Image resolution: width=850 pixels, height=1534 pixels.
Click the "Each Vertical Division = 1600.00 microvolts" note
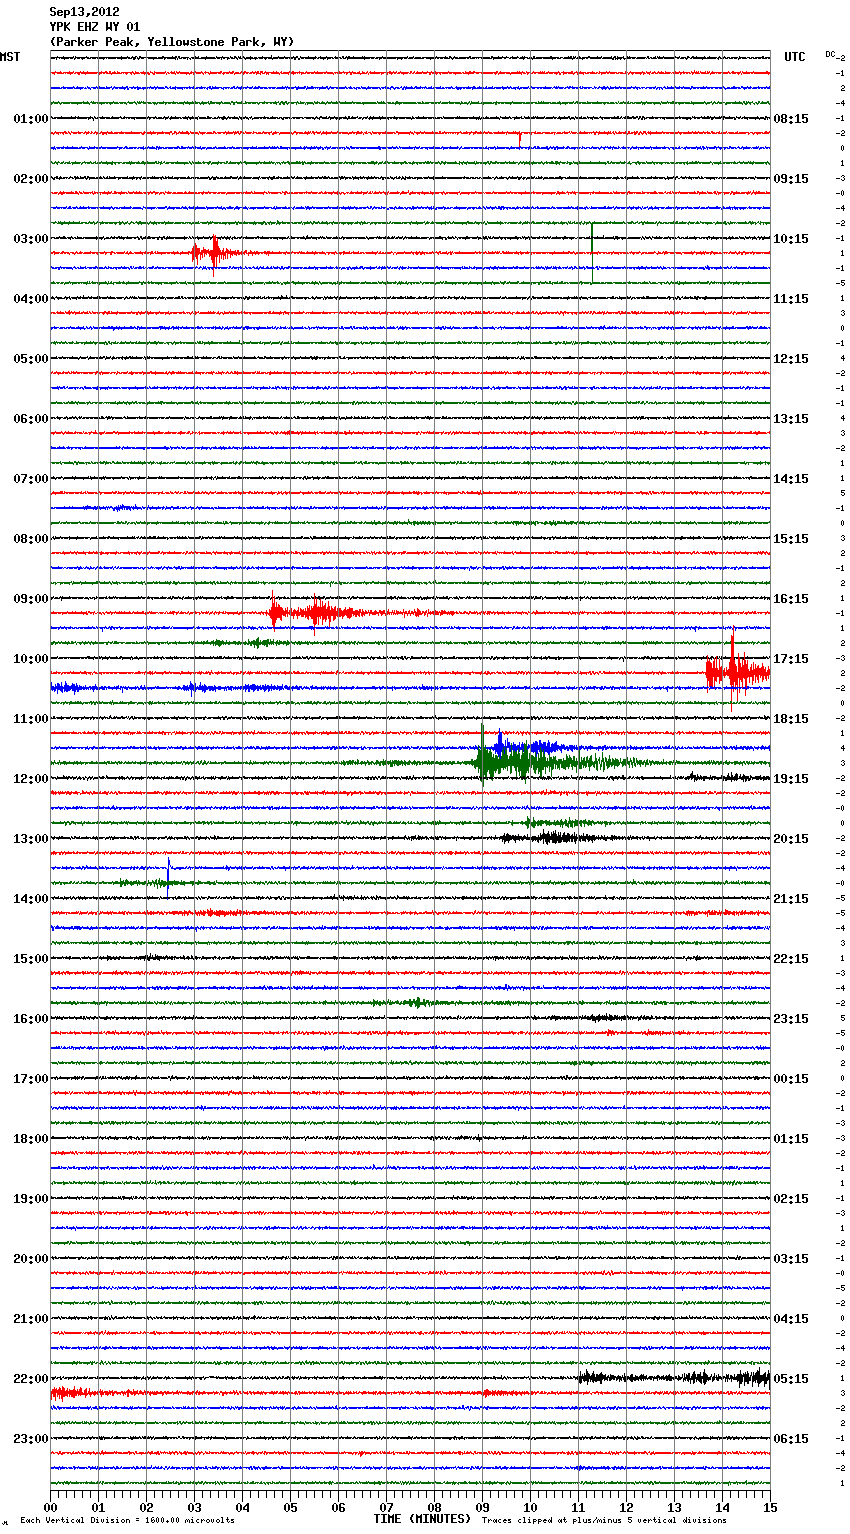pos(128,1521)
